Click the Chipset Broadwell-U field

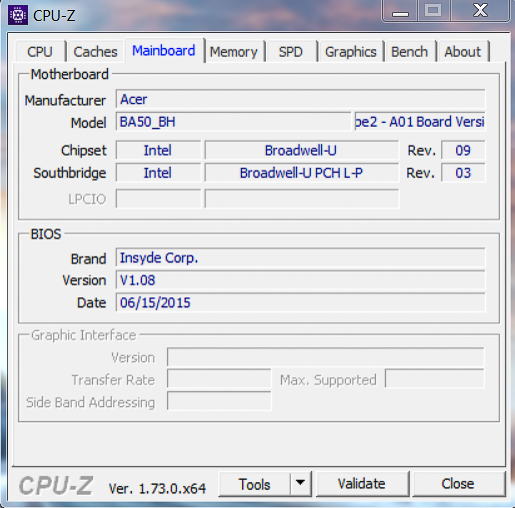pyautogui.click(x=302, y=150)
